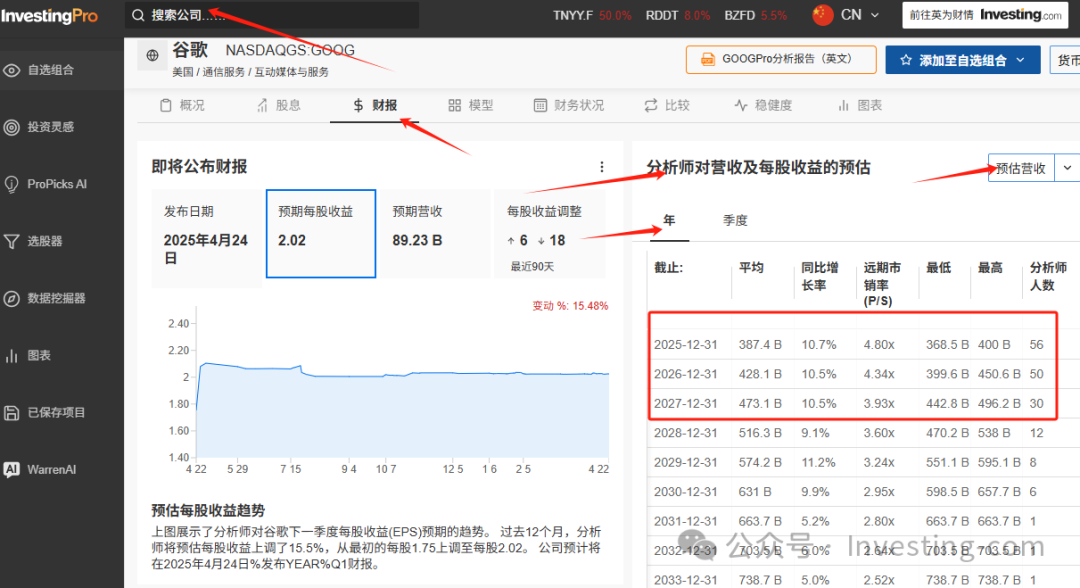Viewport: 1080px width, 588px height.
Task: Select the 稳健度 tab
Action: click(x=763, y=105)
